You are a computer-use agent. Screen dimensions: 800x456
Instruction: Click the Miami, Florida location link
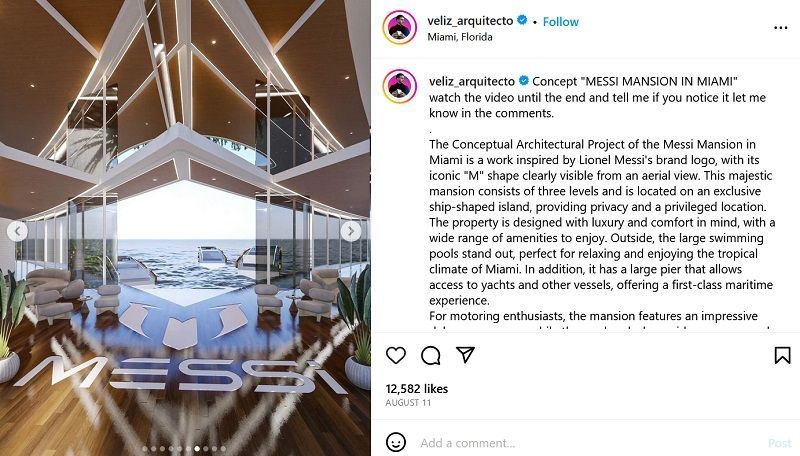tap(460, 37)
